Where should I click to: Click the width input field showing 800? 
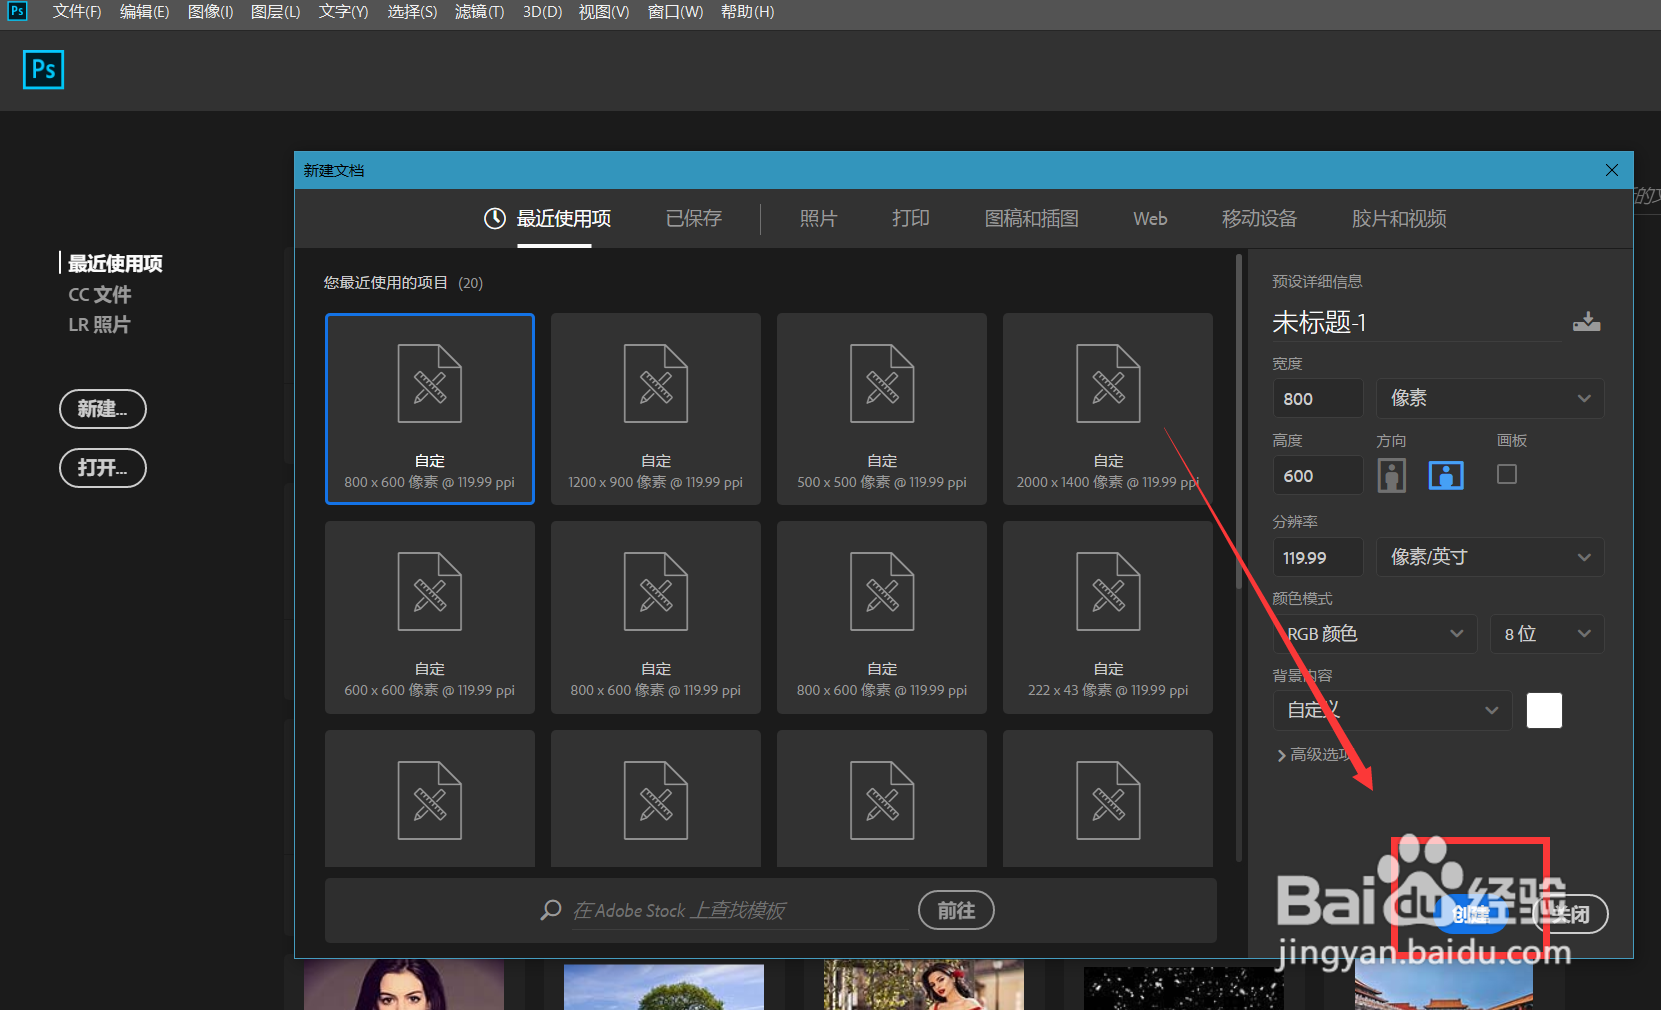pos(1317,398)
